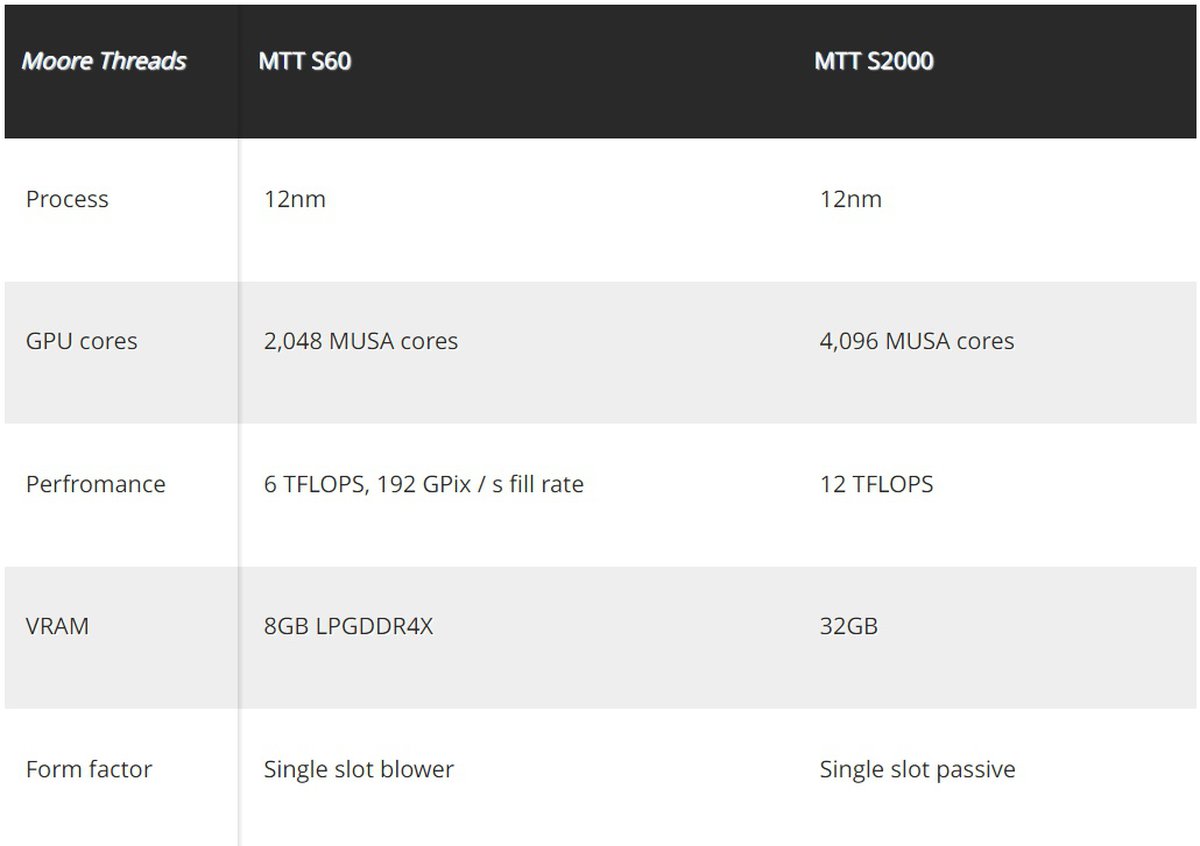
Task: Select the Perfromance row label
Action: click(x=96, y=484)
